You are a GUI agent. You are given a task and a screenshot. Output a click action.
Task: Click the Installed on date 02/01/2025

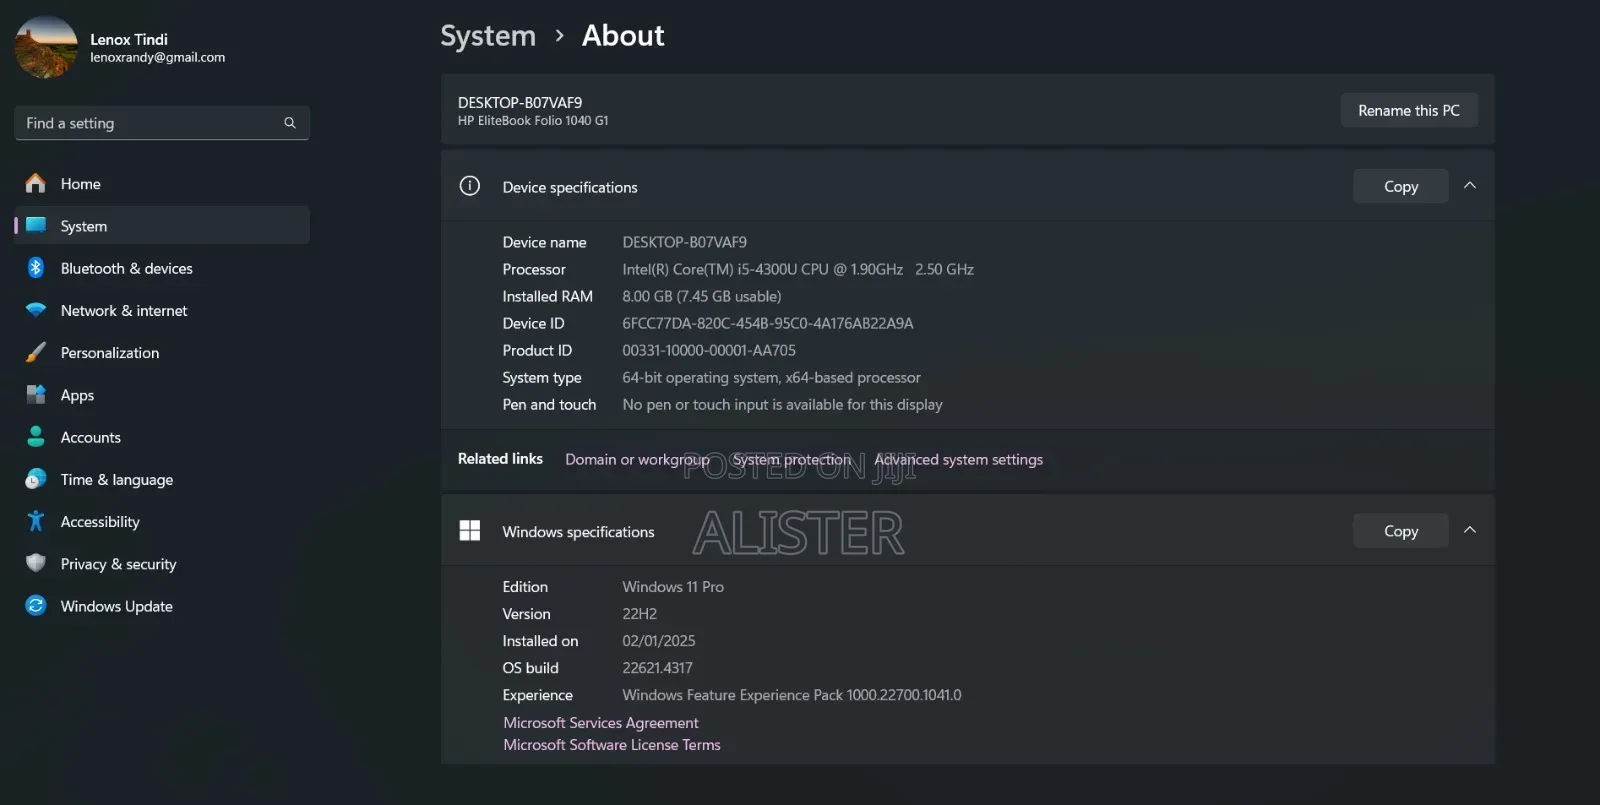pyautogui.click(x=659, y=640)
